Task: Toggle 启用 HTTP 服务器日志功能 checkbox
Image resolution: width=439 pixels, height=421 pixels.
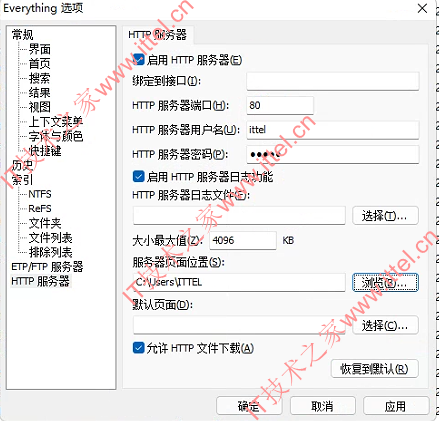Action: (139, 176)
